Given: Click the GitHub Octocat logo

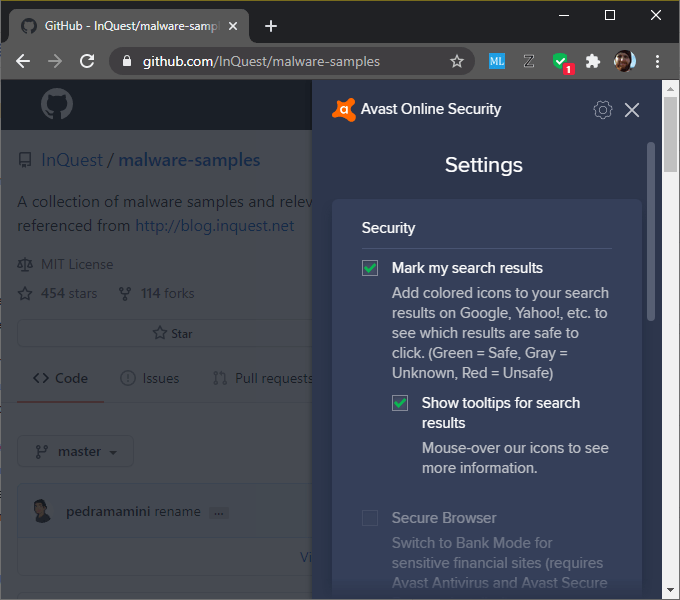Looking at the screenshot, I should point(58,105).
